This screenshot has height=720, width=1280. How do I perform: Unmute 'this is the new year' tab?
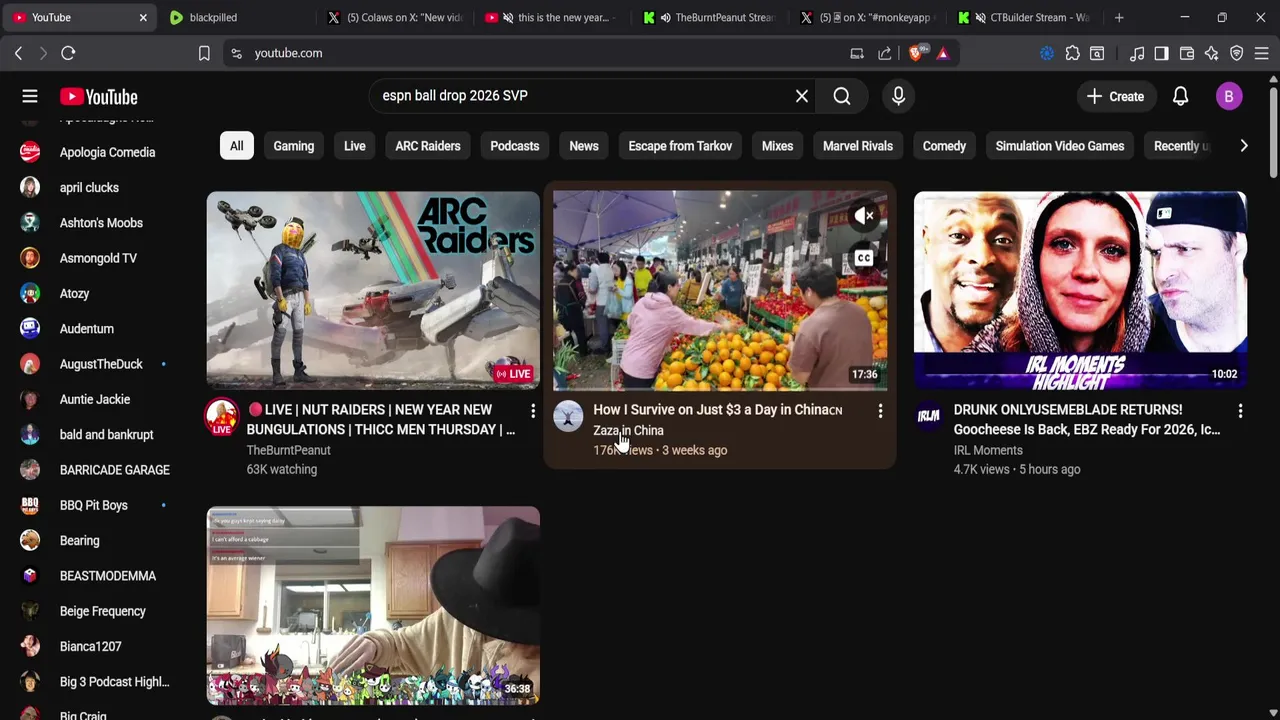pos(508,17)
